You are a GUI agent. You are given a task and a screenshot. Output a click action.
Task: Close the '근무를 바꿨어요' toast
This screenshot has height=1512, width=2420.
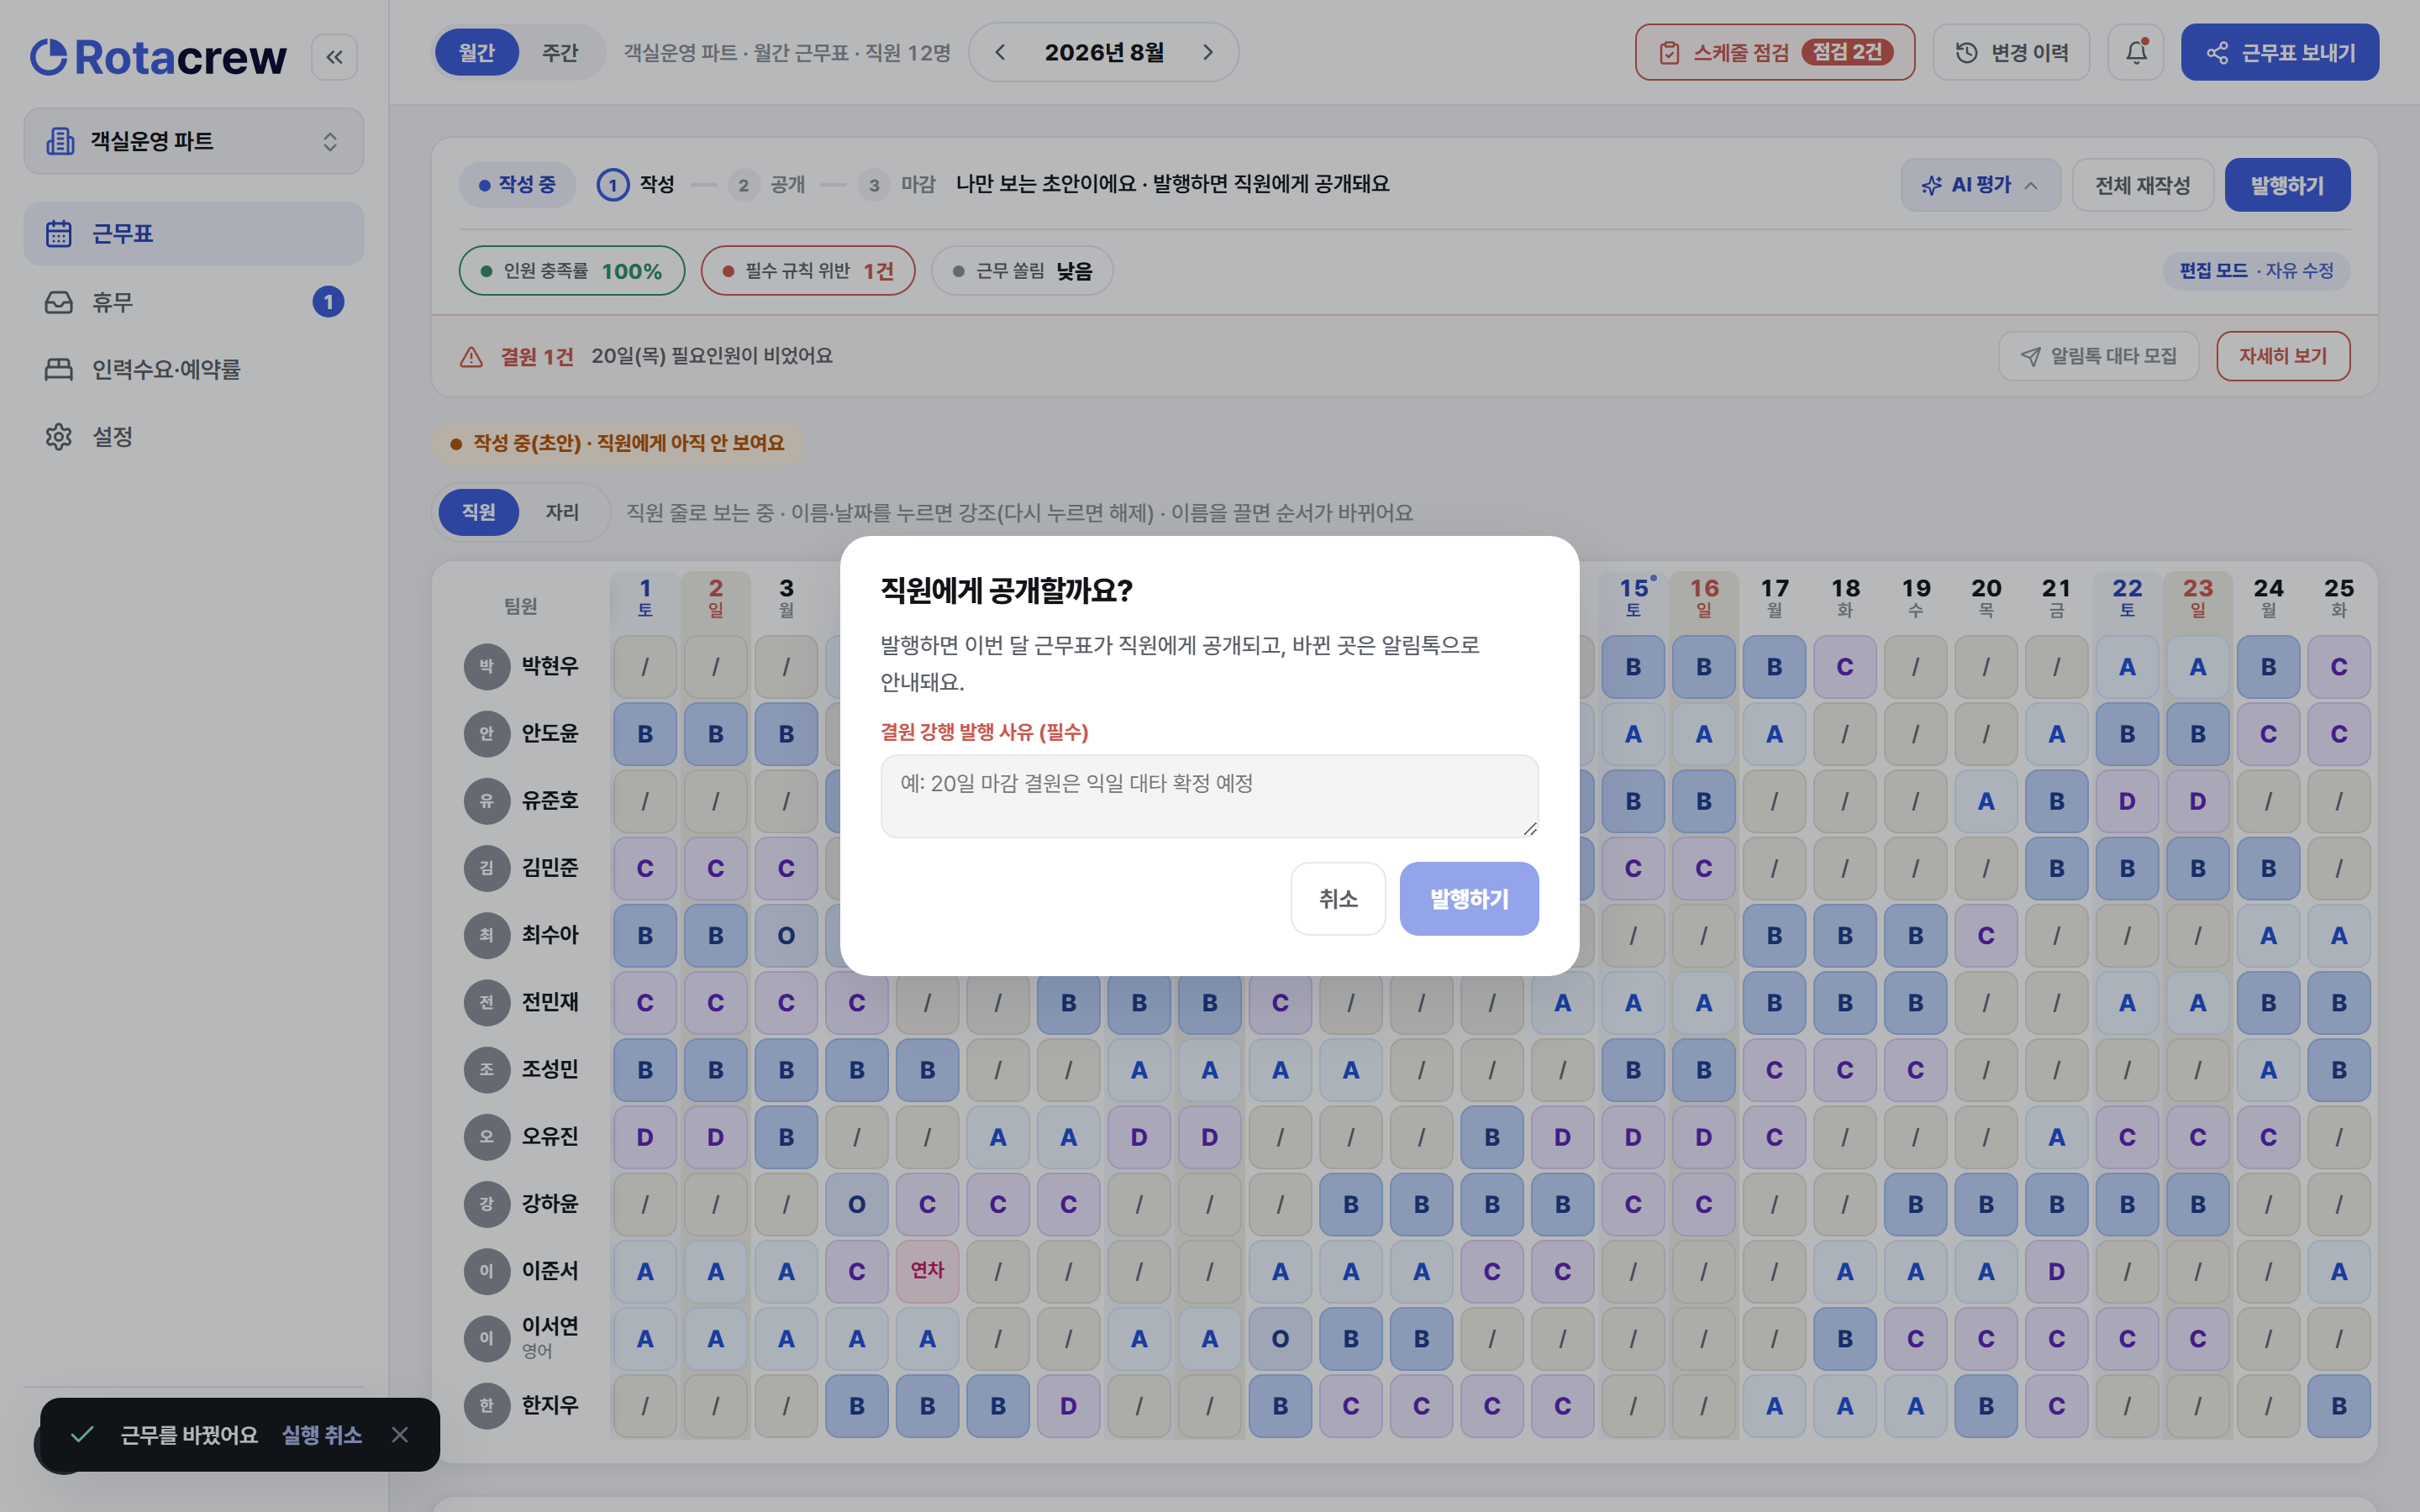[x=400, y=1435]
